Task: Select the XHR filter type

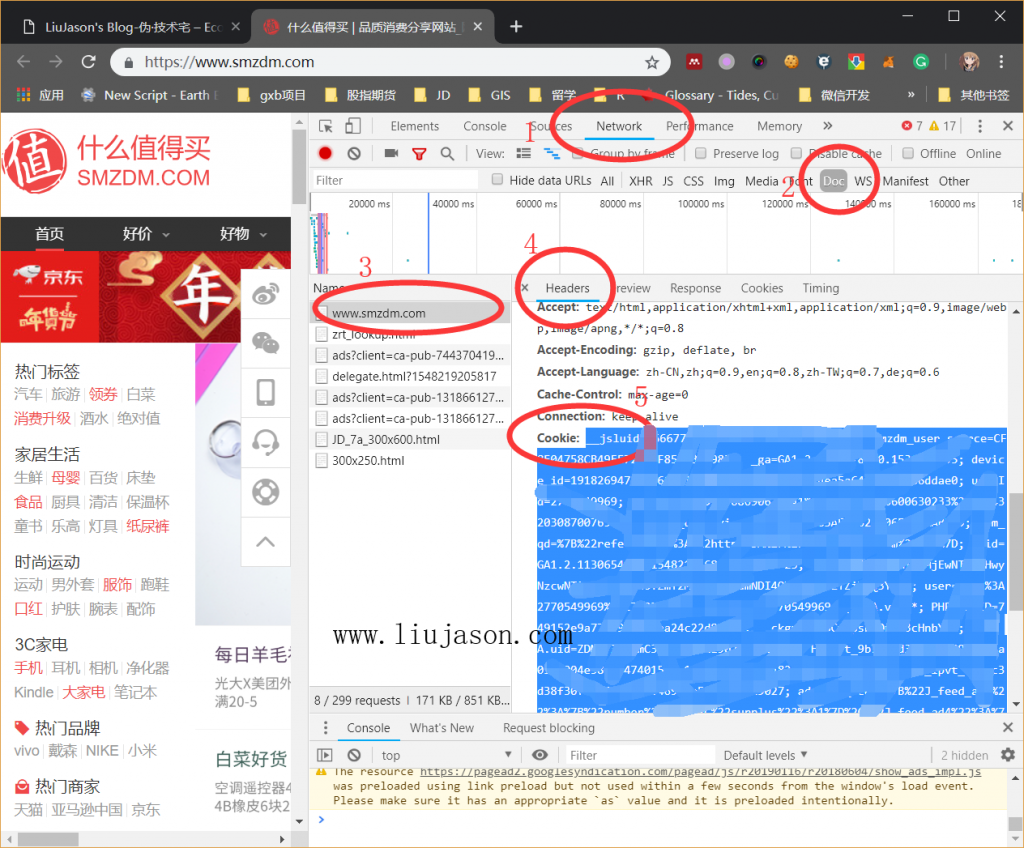Action: coord(641,181)
